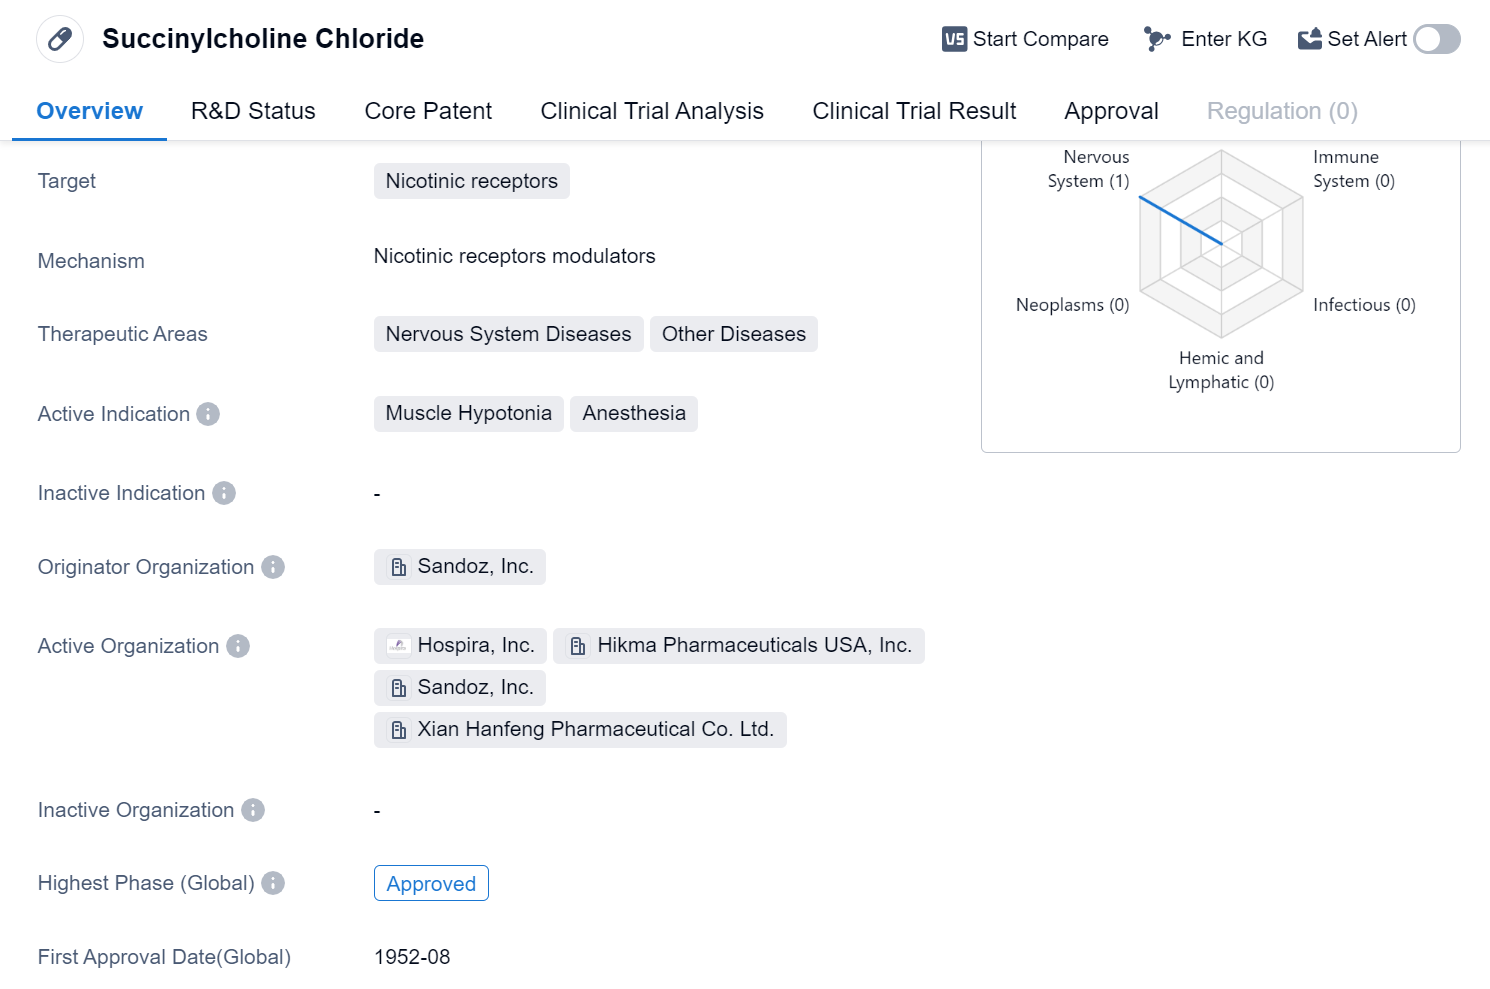
Task: Click info icon next to Active Indication
Action: [208, 414]
